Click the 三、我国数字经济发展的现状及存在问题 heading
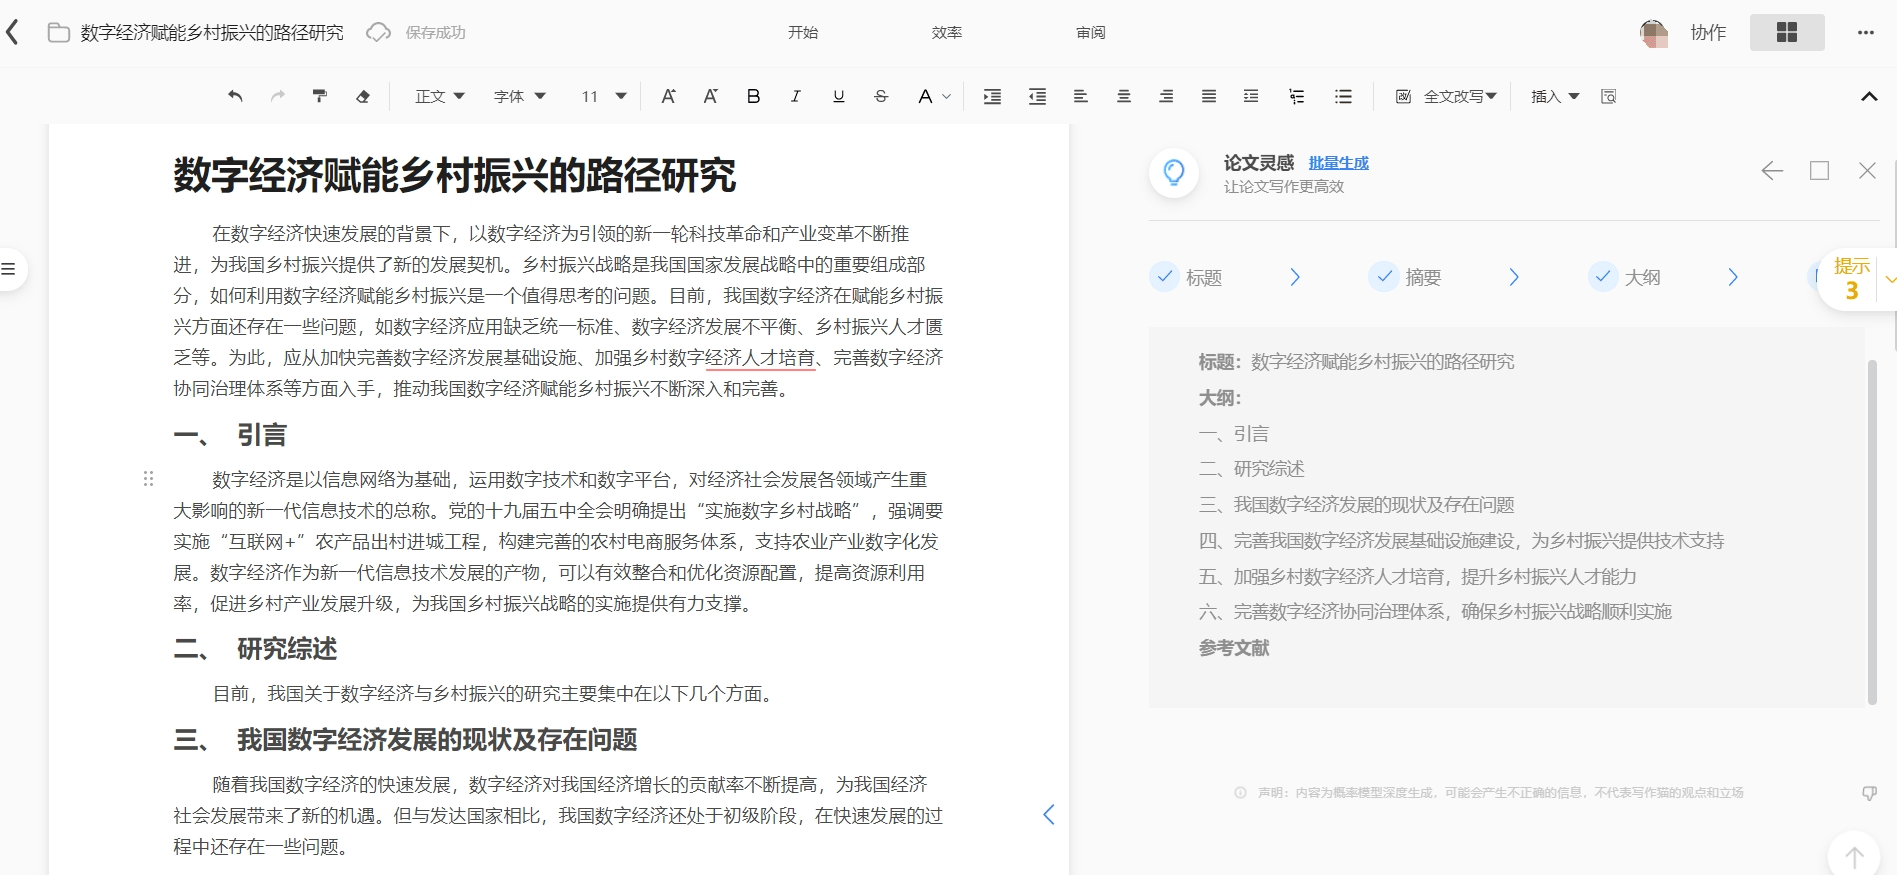Screen dimensions: 1897x875 [405, 740]
